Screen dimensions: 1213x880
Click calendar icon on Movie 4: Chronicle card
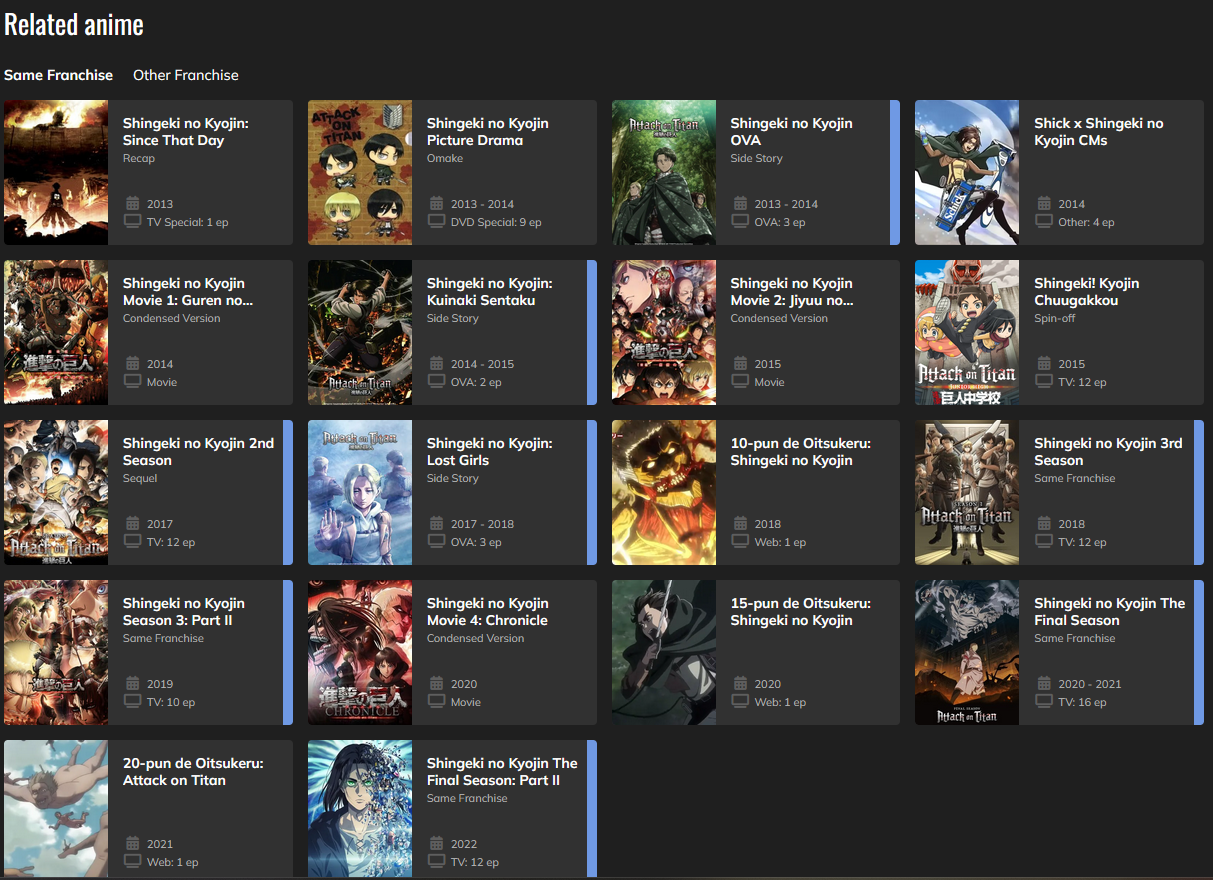click(x=436, y=683)
